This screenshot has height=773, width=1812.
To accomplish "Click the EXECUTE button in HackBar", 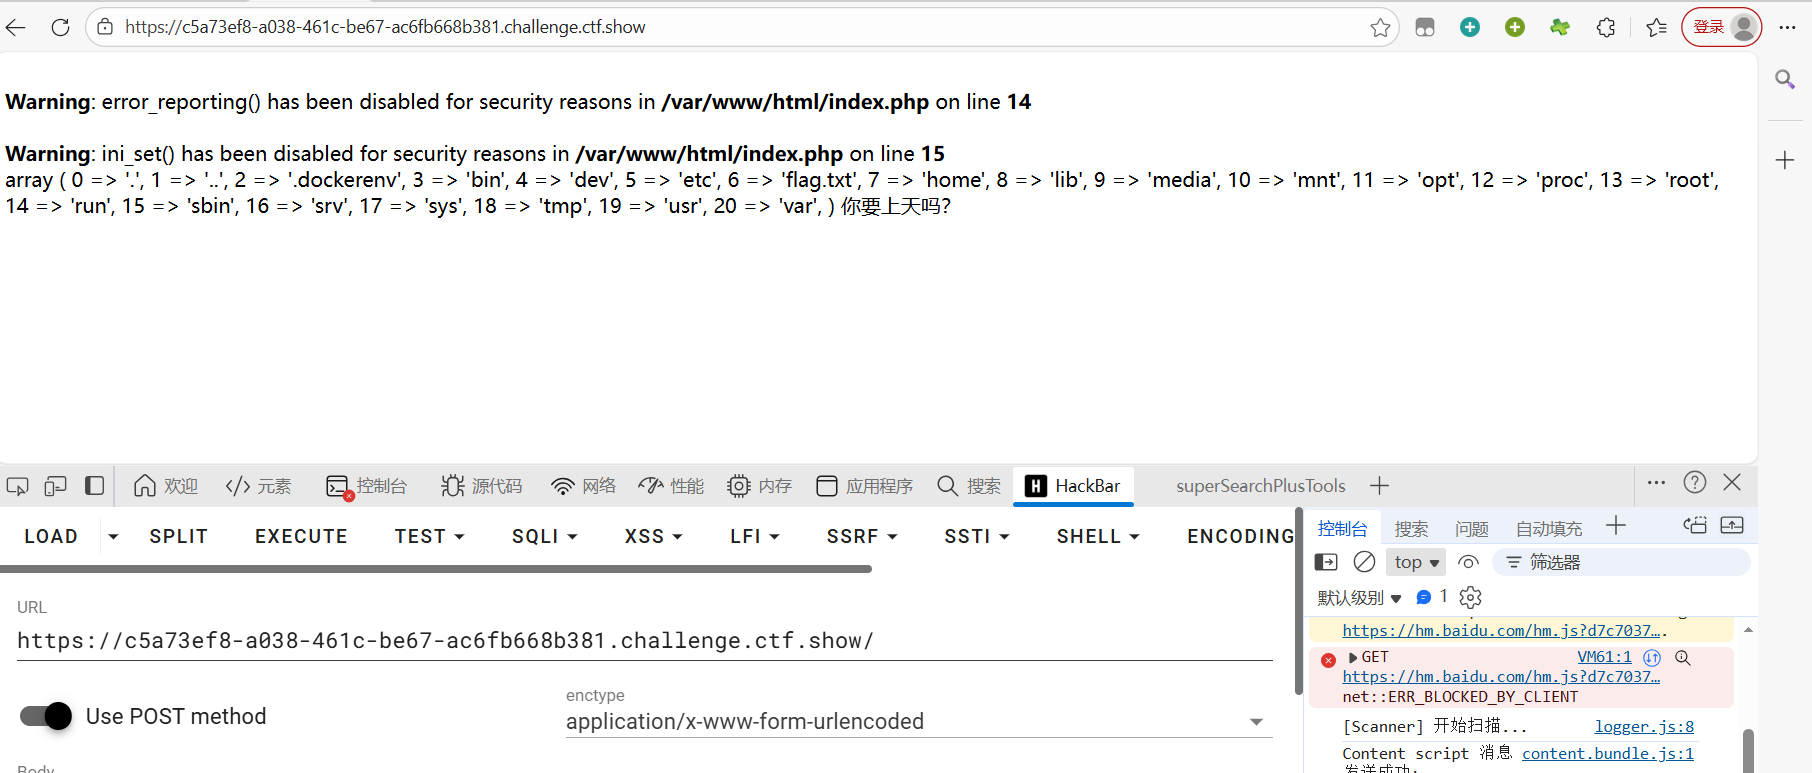I will pos(301,536).
